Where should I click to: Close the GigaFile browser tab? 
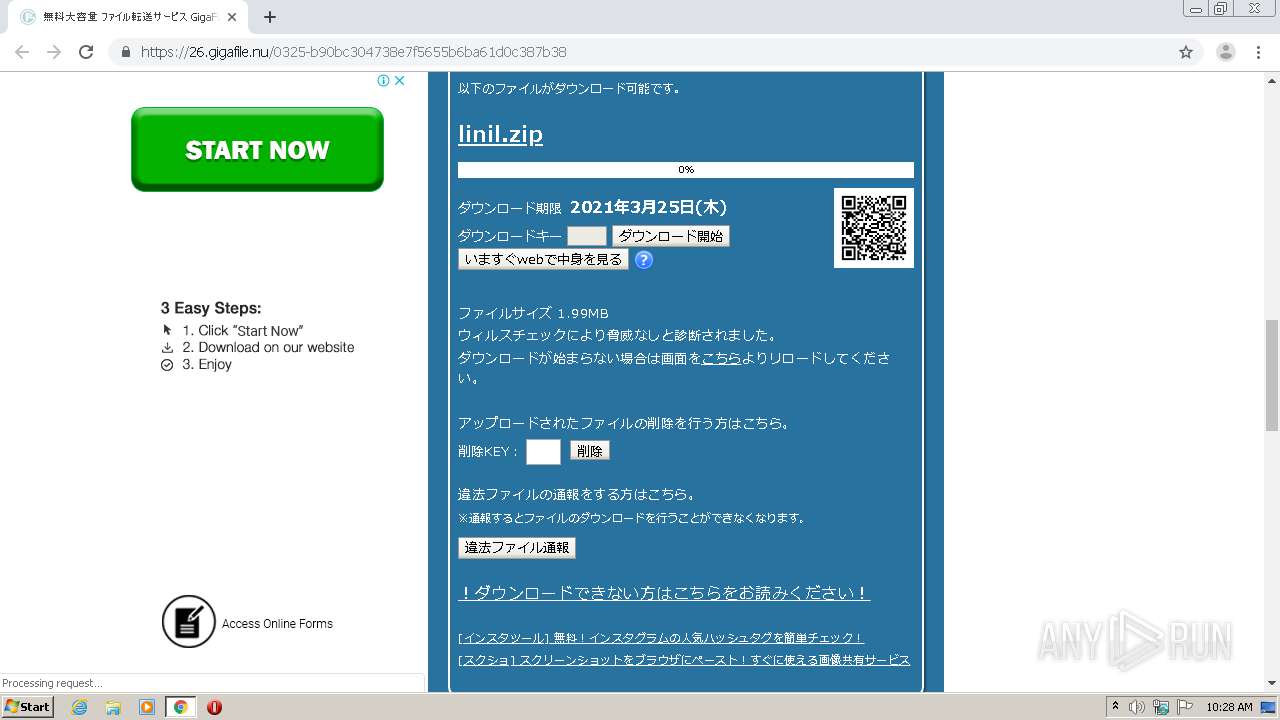[231, 17]
